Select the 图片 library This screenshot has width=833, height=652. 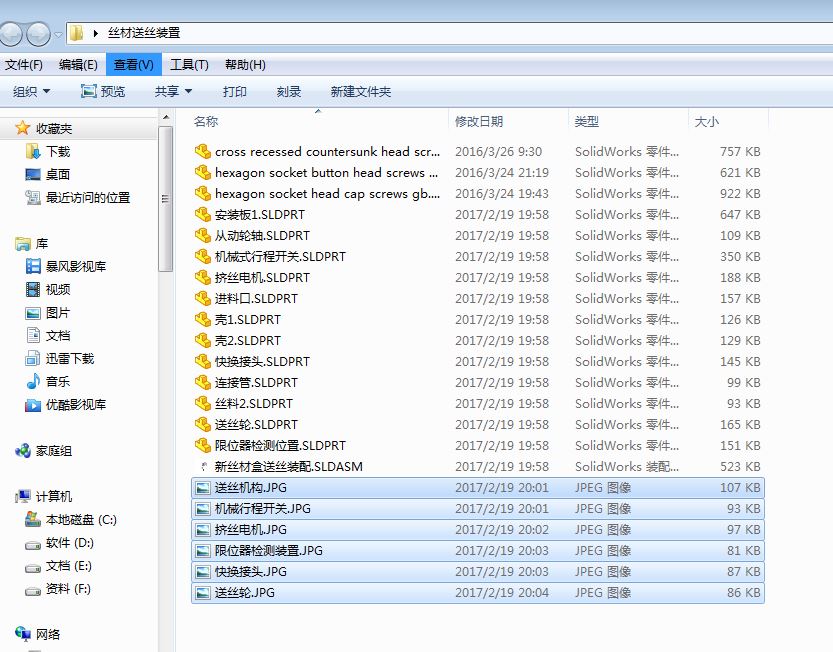click(48, 312)
